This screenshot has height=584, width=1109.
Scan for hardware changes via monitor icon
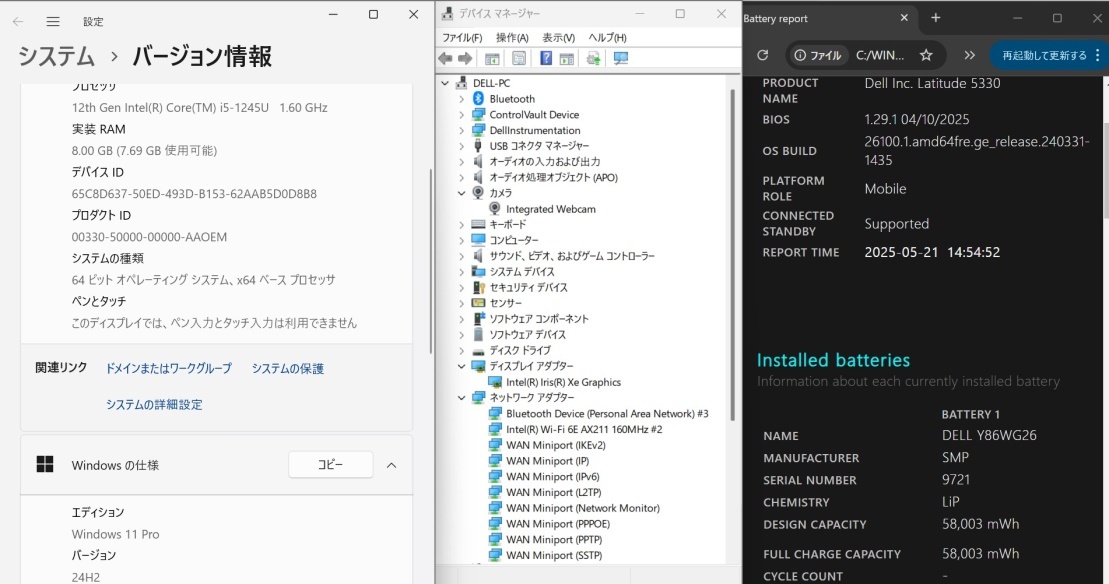pyautogui.click(x=621, y=59)
